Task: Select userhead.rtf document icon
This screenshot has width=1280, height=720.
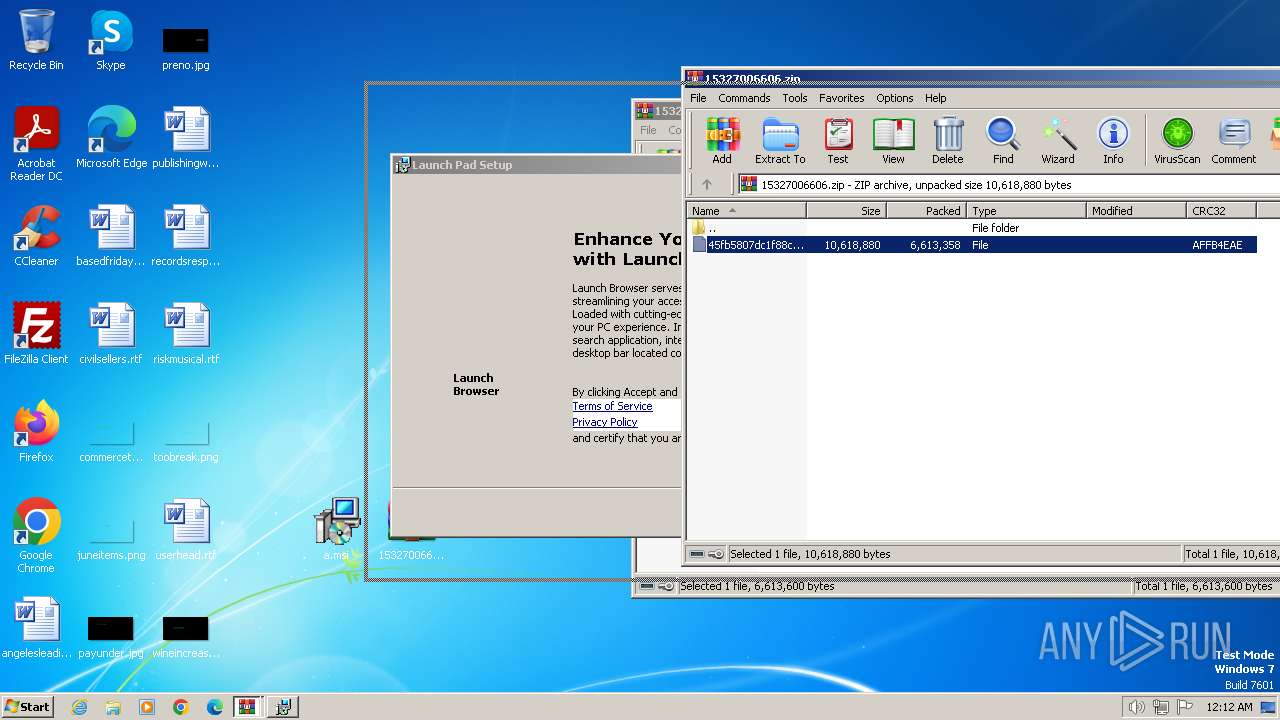Action: pyautogui.click(x=186, y=530)
